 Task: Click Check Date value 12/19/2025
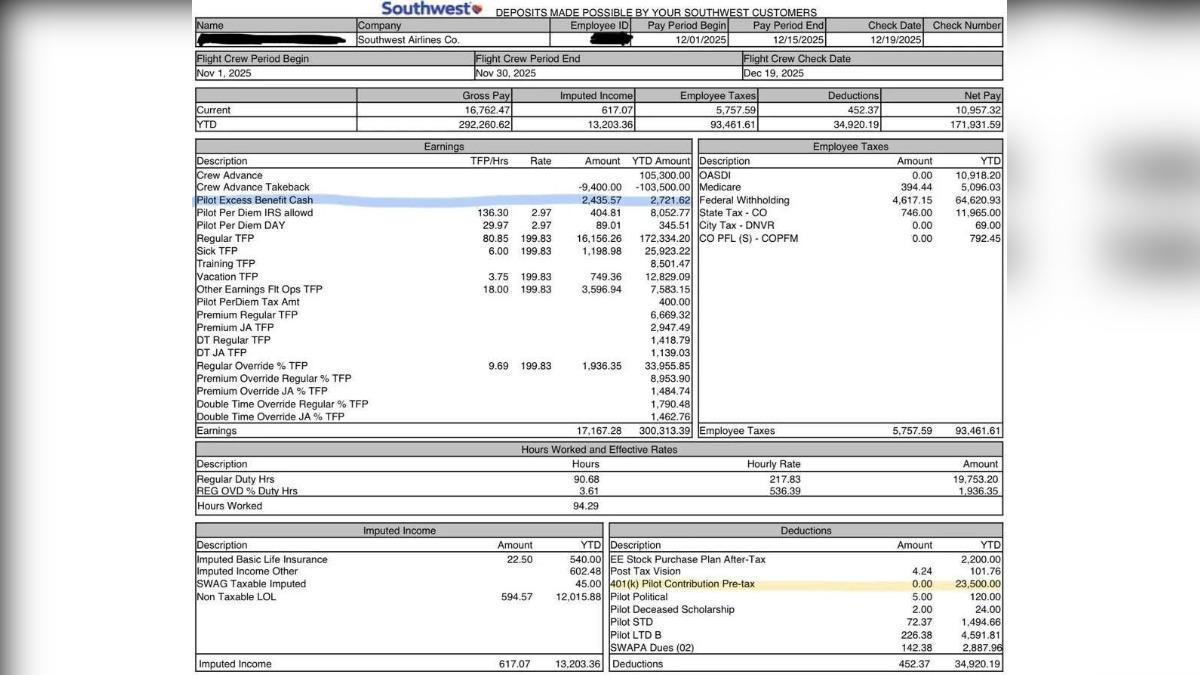[895, 40]
